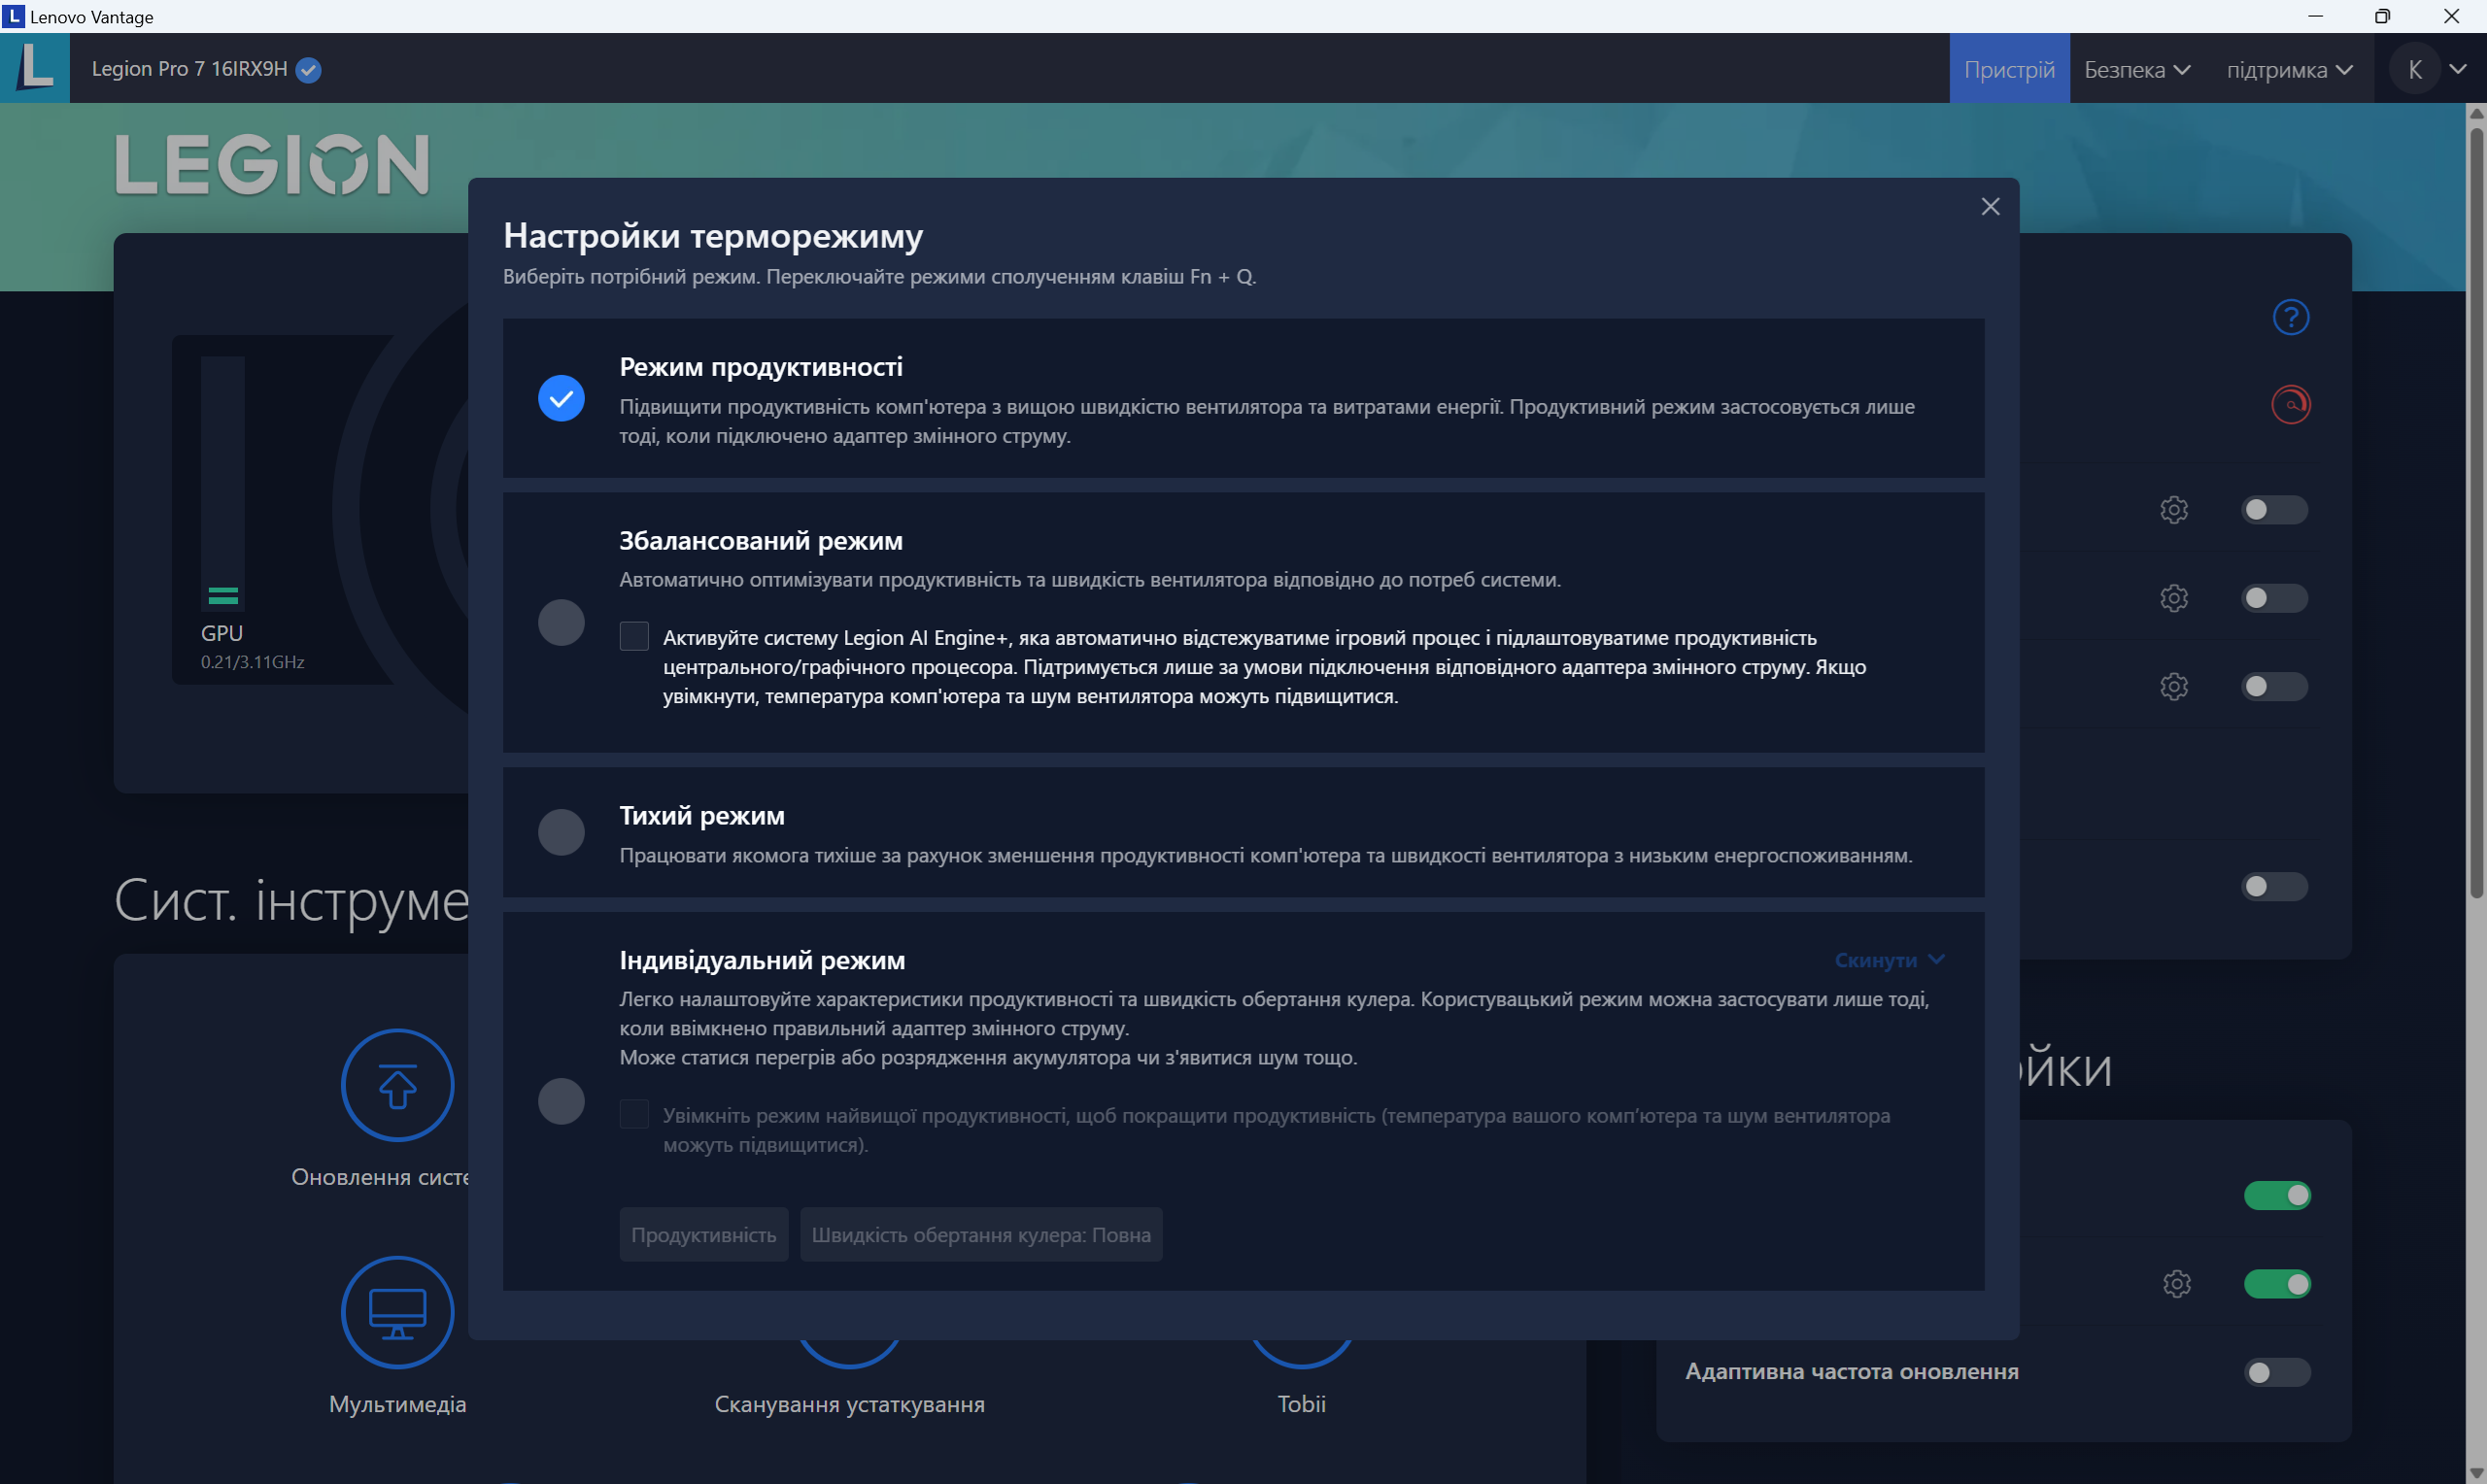This screenshot has width=2487, height=1484.
Task: Open the System Update upload arrow icon
Action: pos(397,1085)
